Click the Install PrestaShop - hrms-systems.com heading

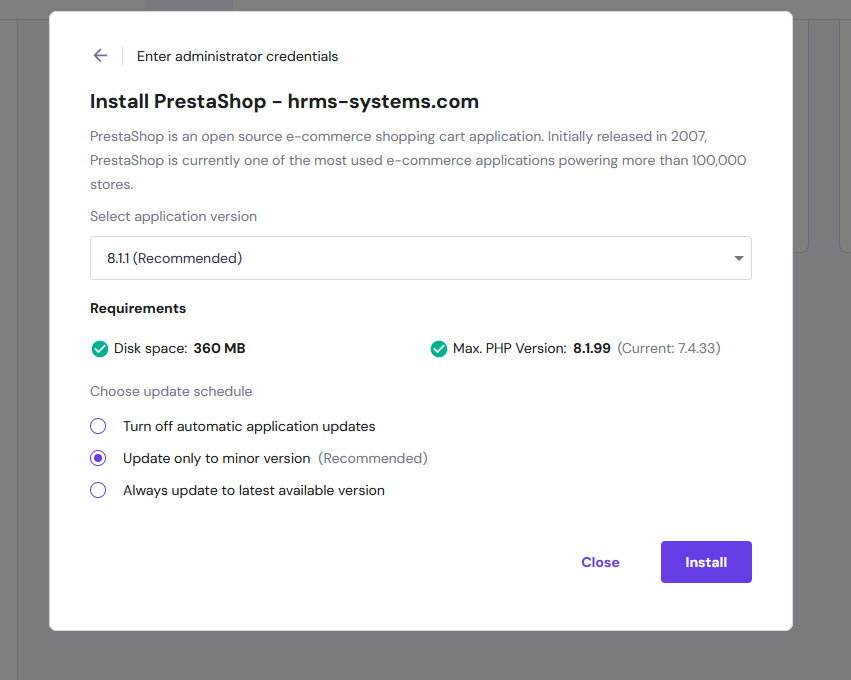284,101
